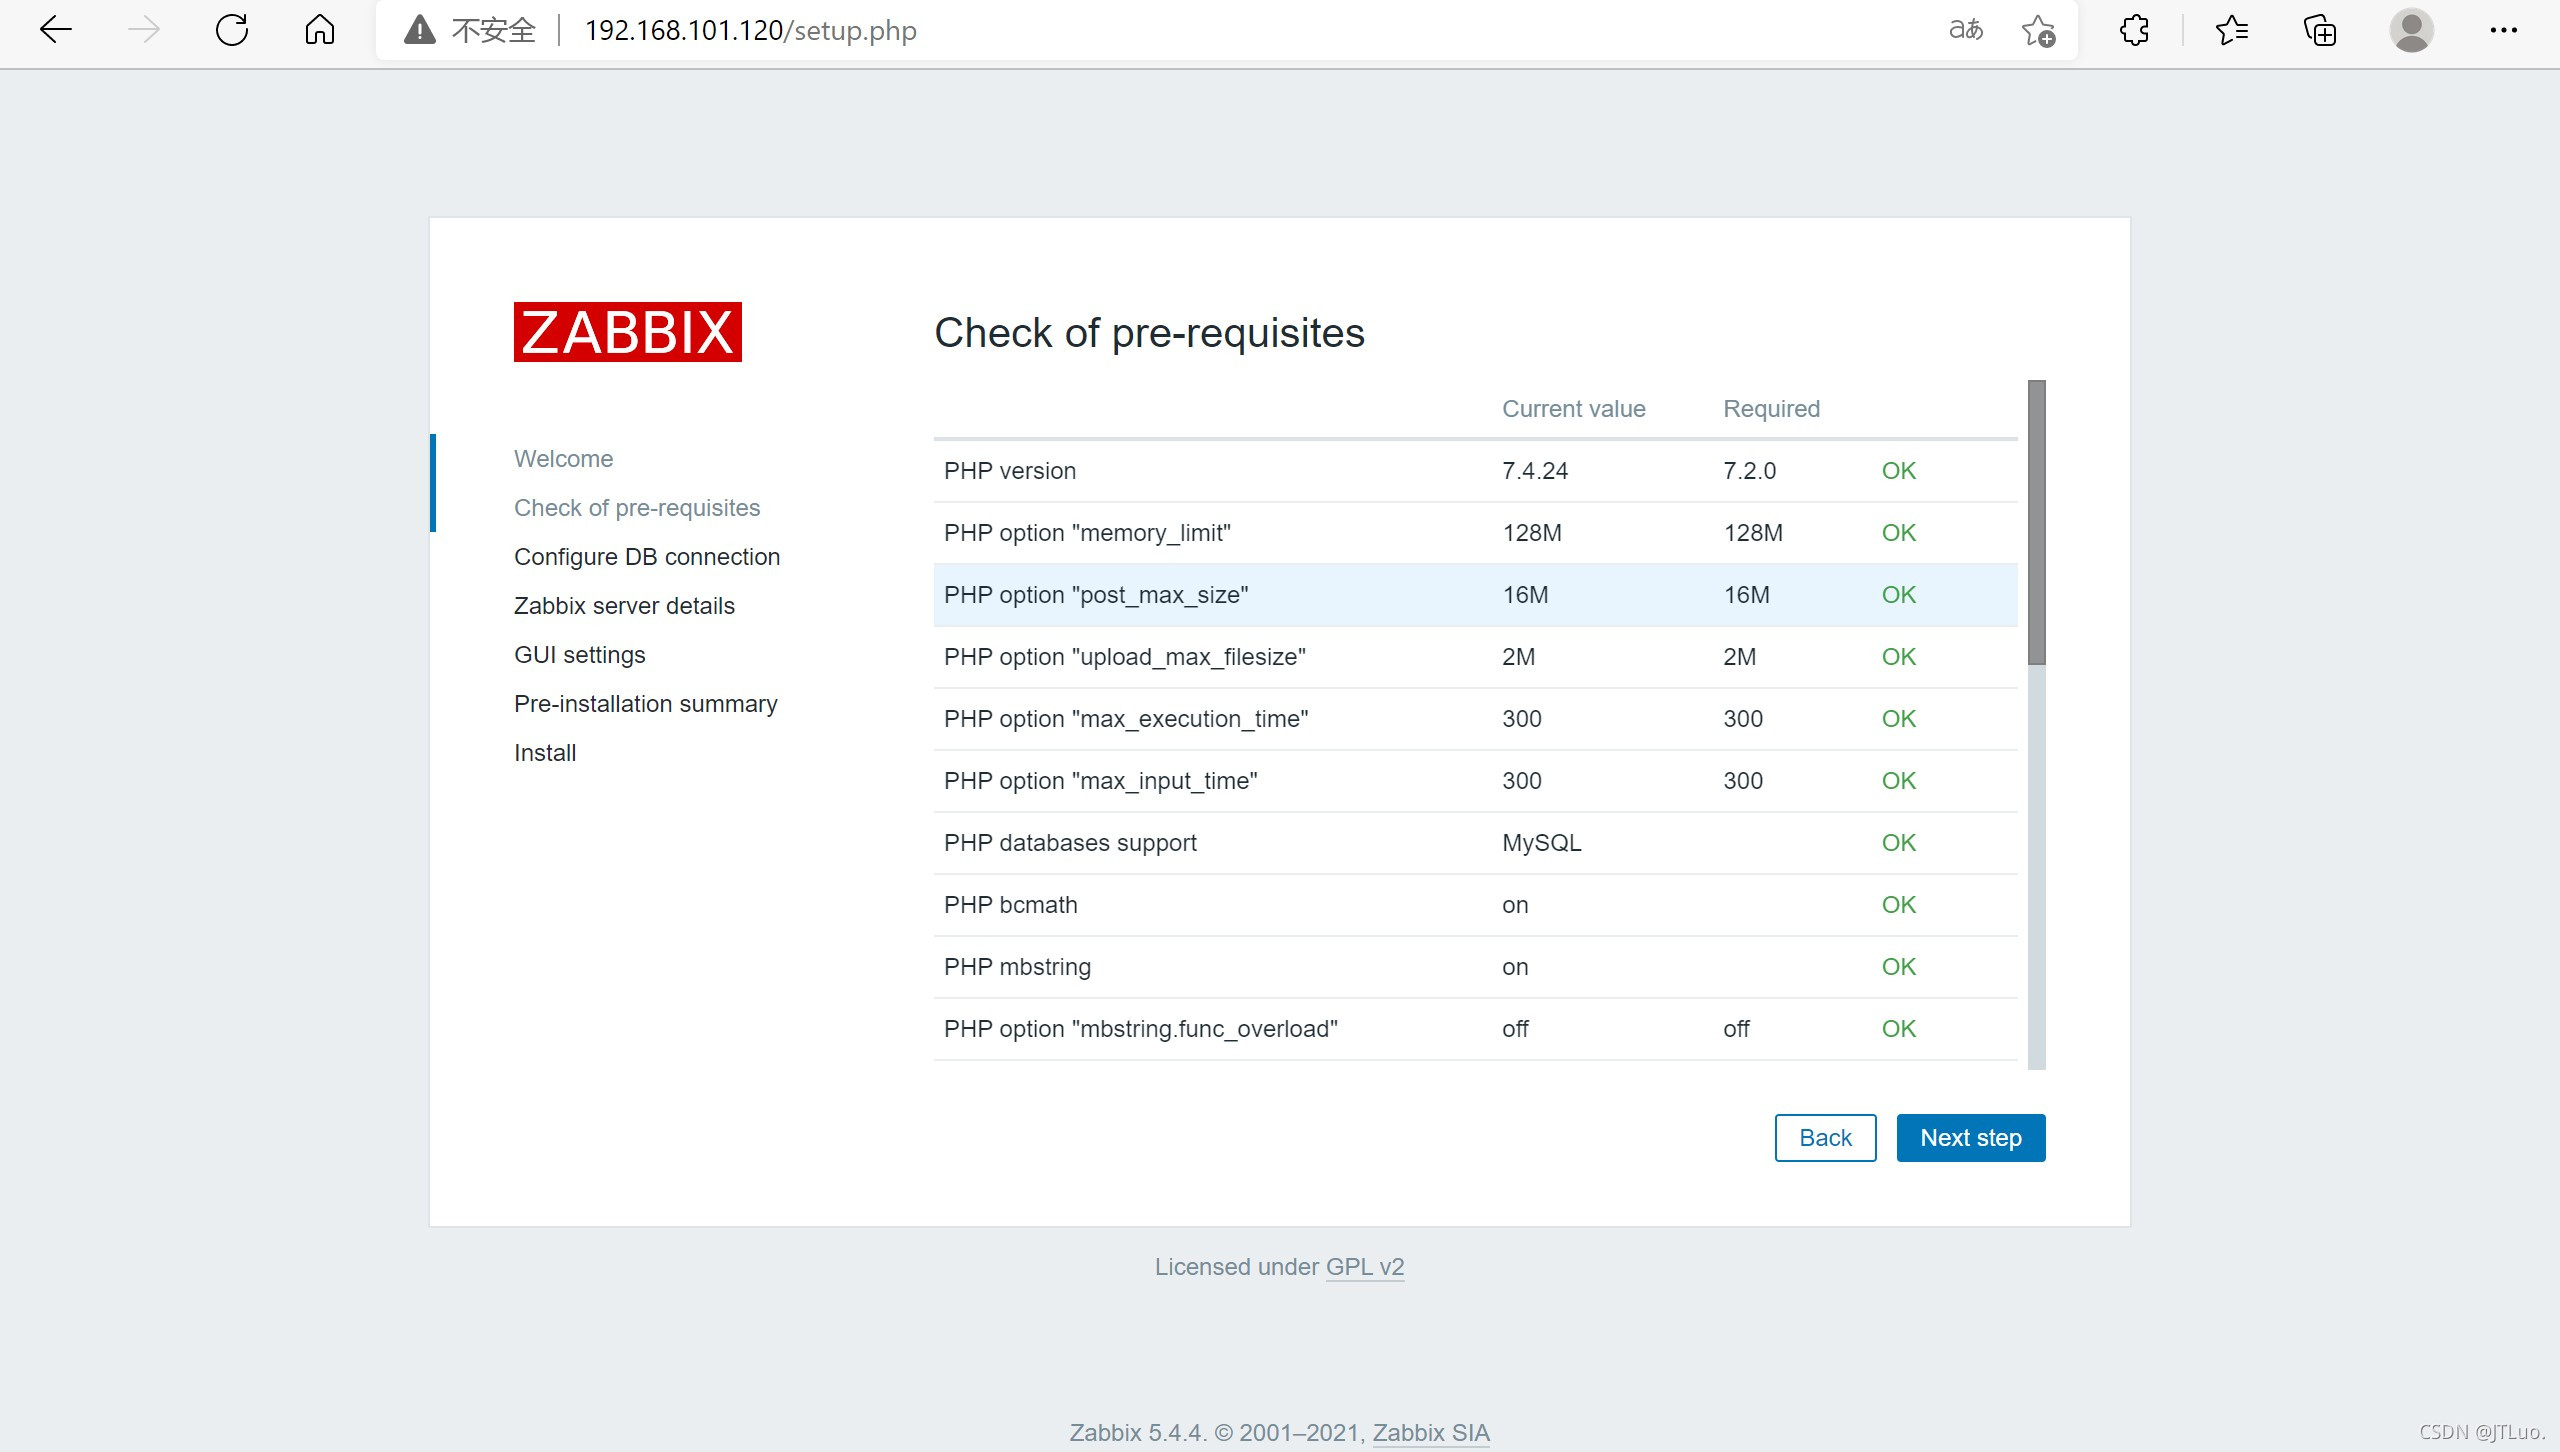2560x1452 pixels.
Task: Open the favorites list icon
Action: point(2231,30)
